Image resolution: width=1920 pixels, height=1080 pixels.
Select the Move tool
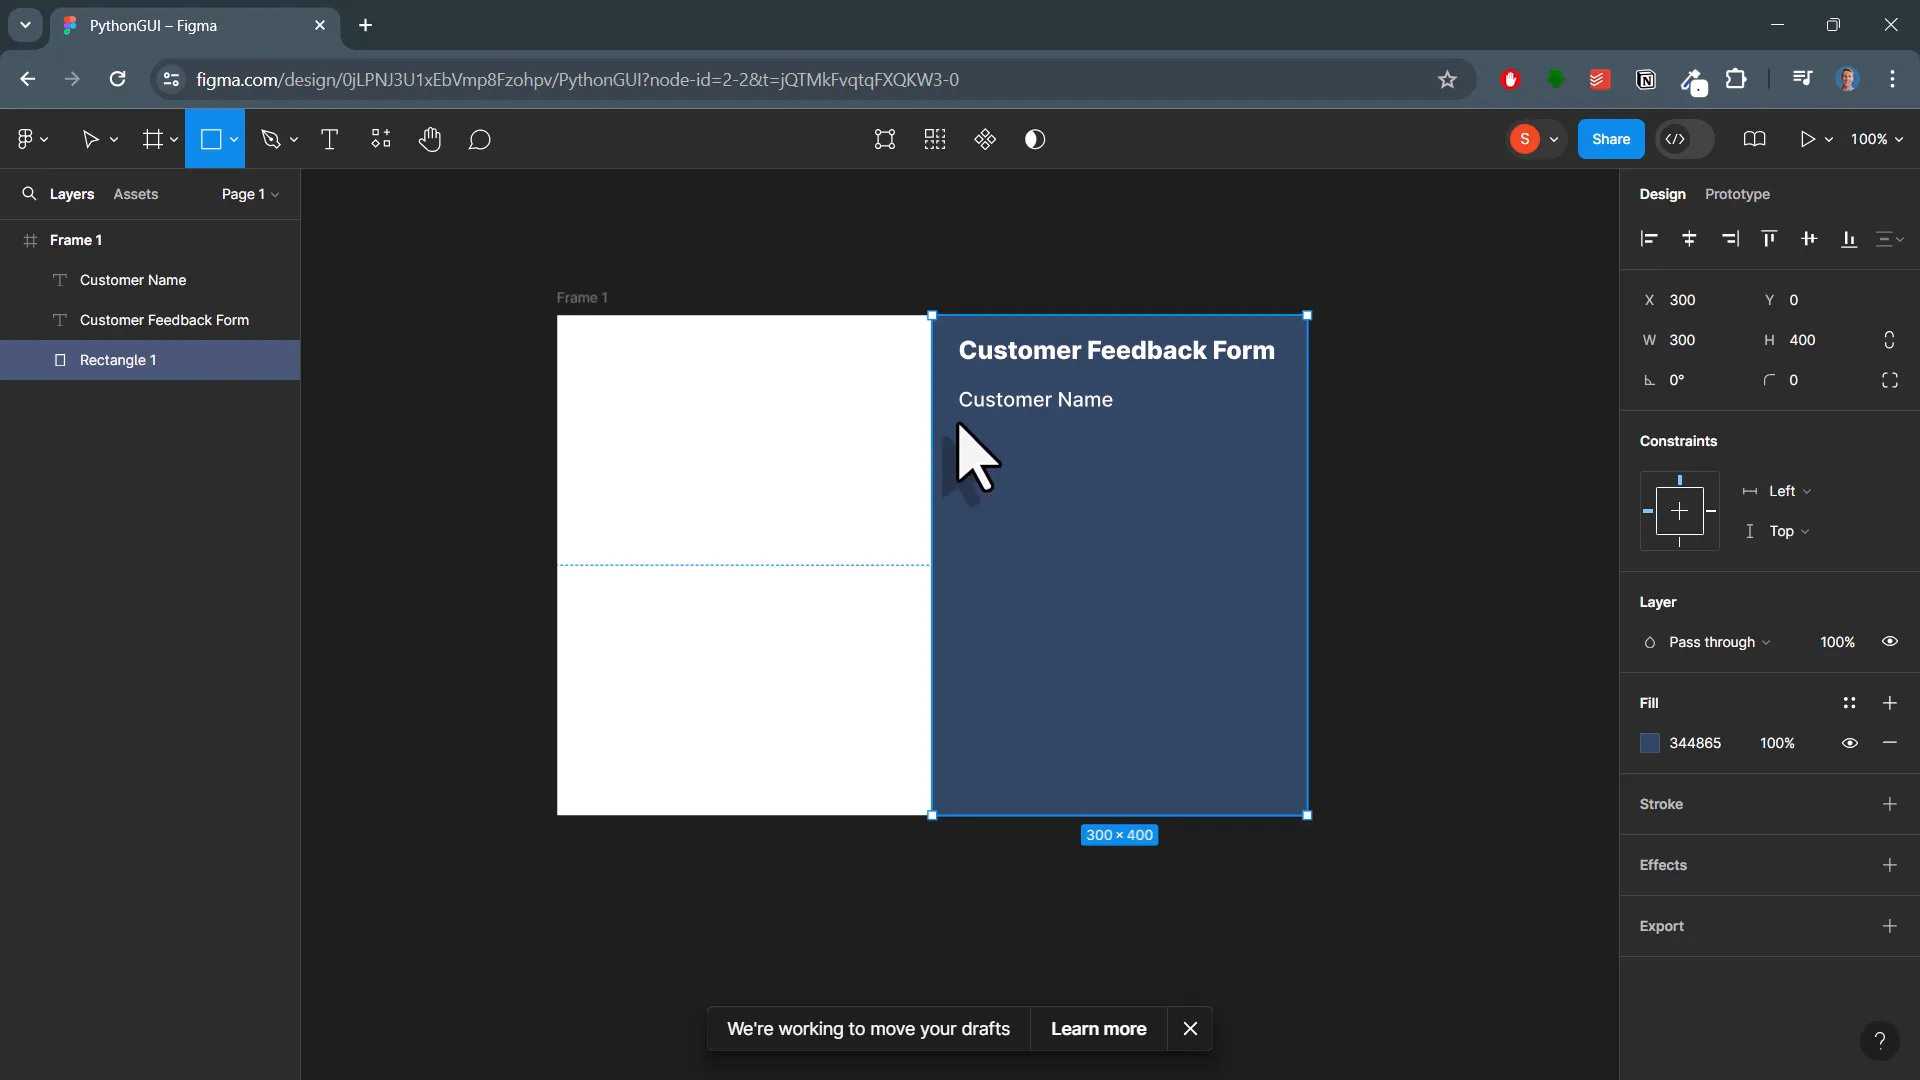click(92, 139)
